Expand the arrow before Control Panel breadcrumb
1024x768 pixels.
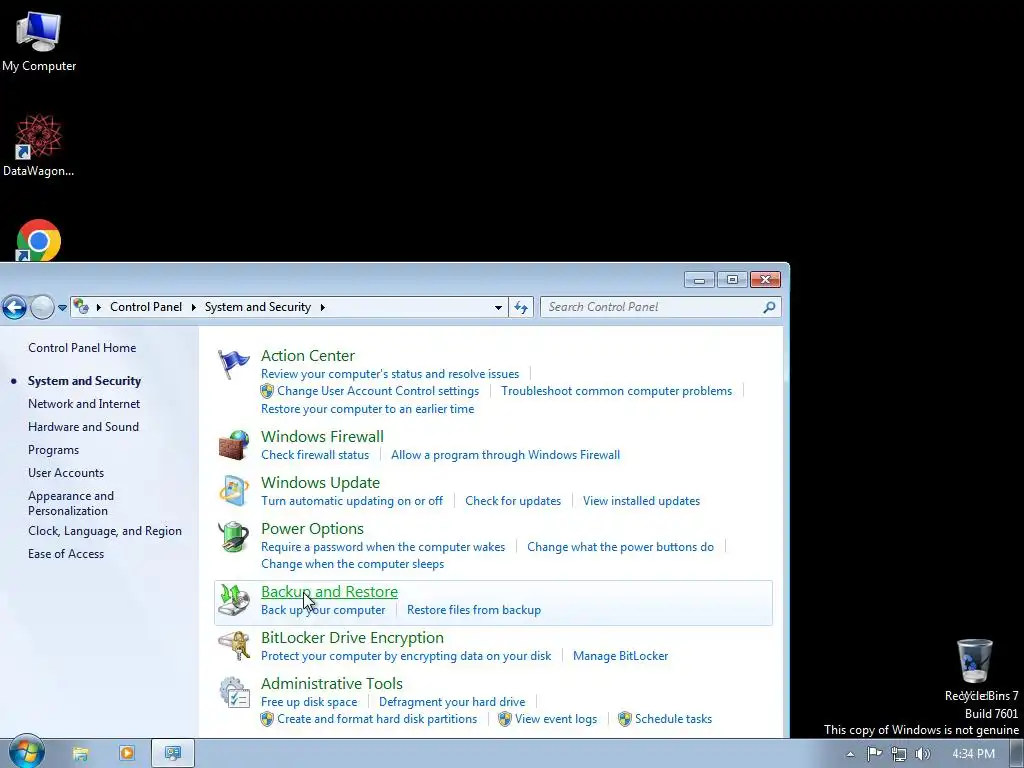tap(99, 307)
